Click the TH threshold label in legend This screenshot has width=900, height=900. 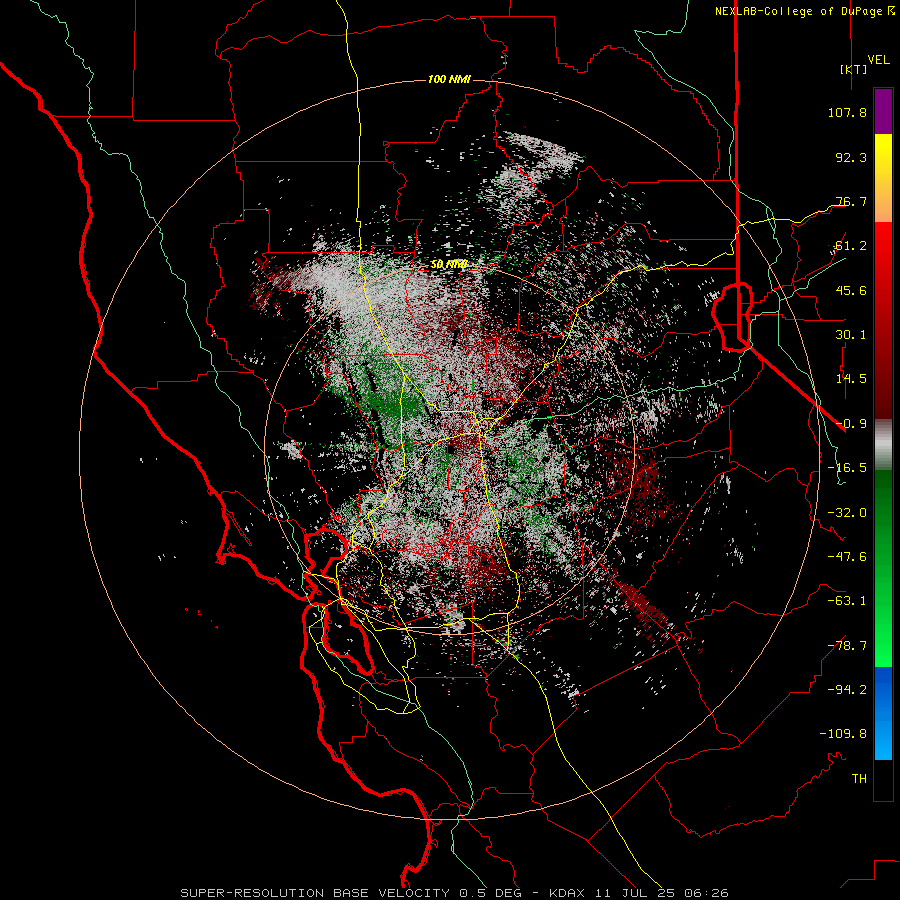859,779
